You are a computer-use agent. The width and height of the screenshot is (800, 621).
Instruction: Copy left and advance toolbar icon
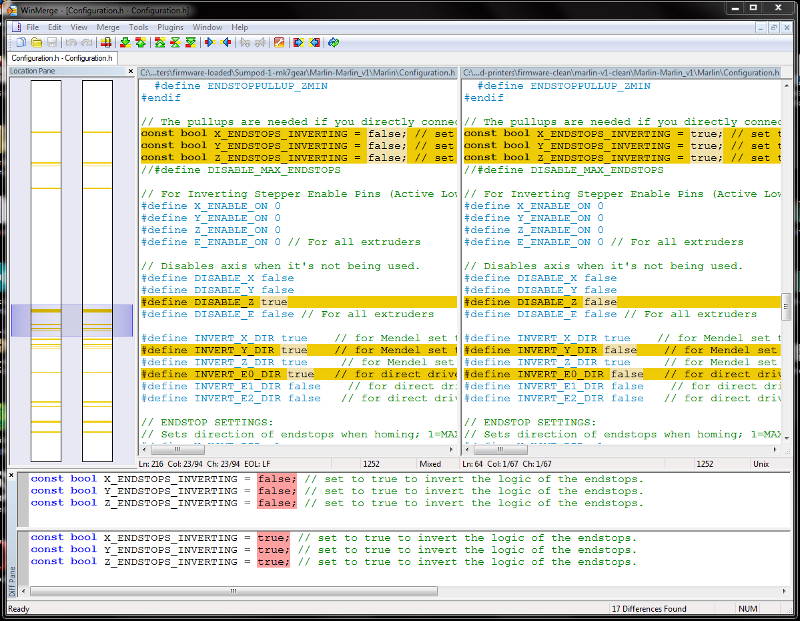pyautogui.click(x=261, y=42)
